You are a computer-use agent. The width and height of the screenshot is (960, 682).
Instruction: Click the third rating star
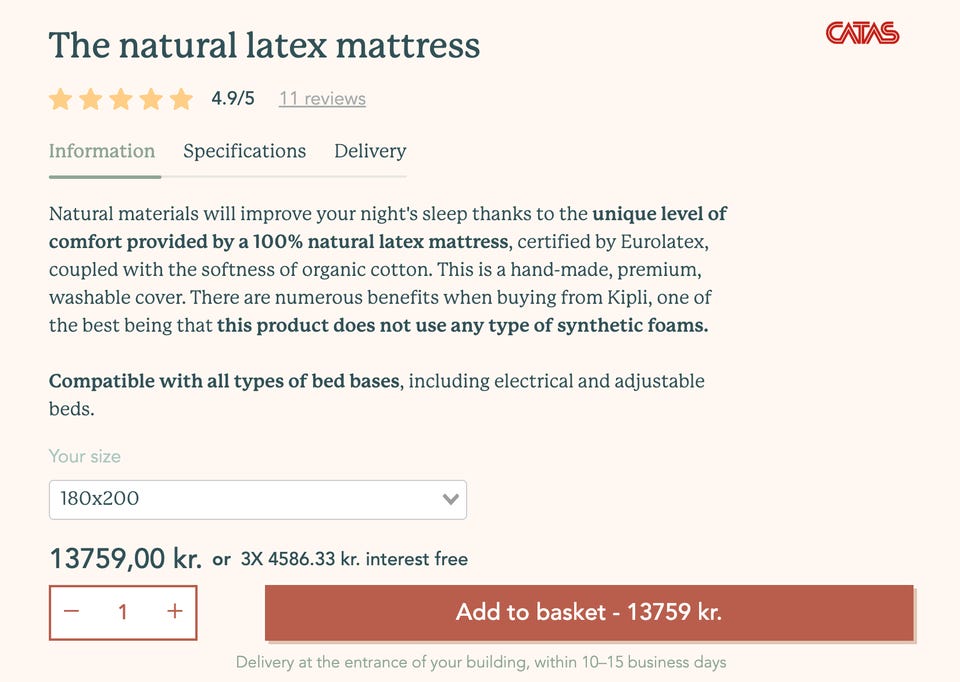point(121,99)
